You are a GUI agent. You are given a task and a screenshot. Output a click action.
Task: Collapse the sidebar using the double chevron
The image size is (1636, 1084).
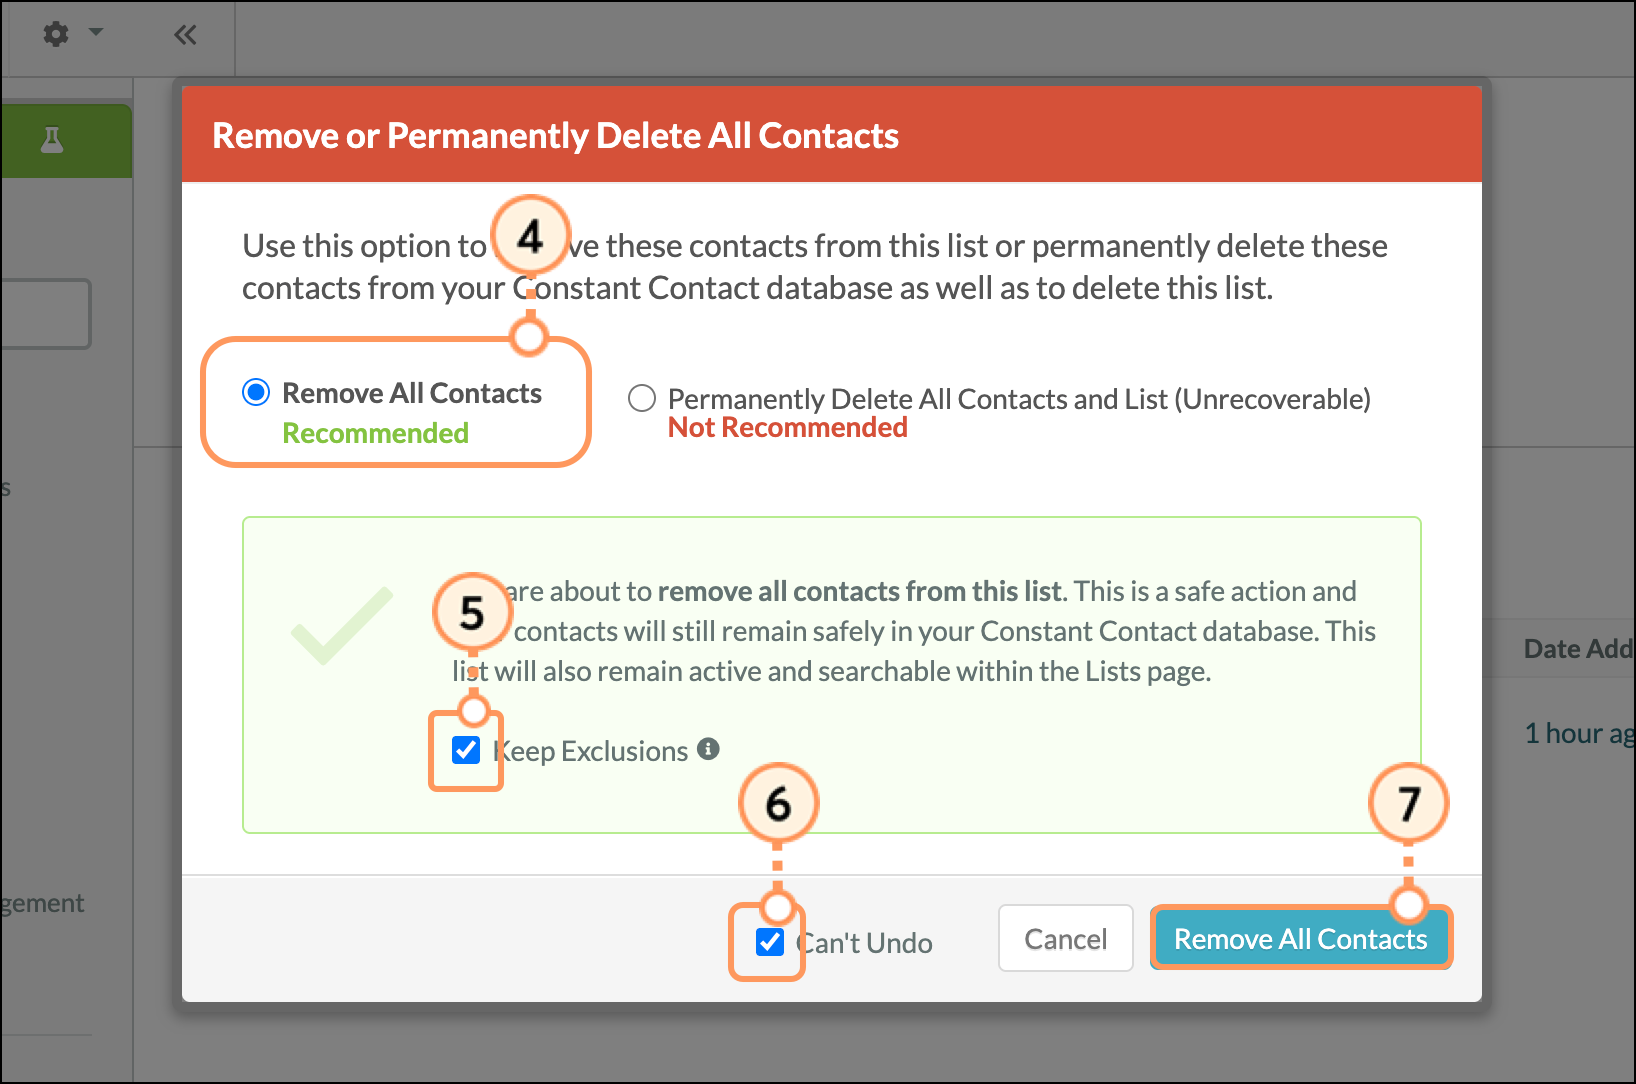click(x=185, y=35)
